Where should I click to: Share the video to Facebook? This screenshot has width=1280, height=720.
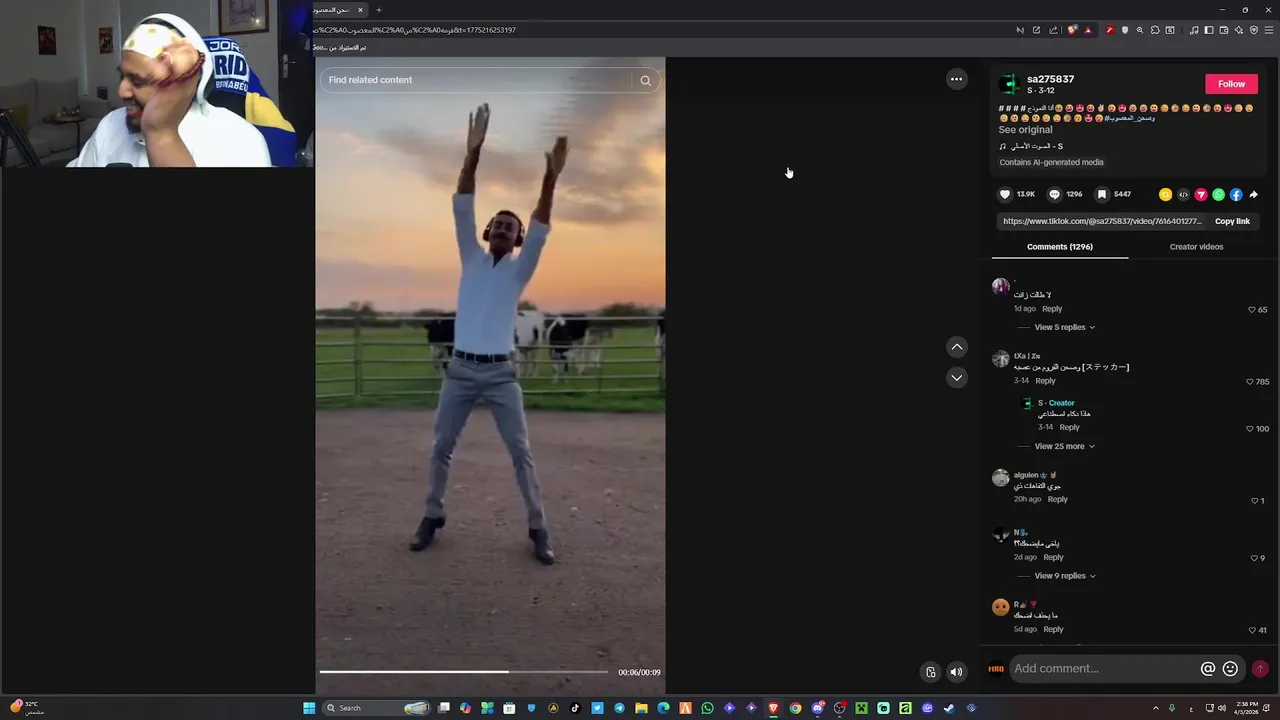(x=1236, y=194)
